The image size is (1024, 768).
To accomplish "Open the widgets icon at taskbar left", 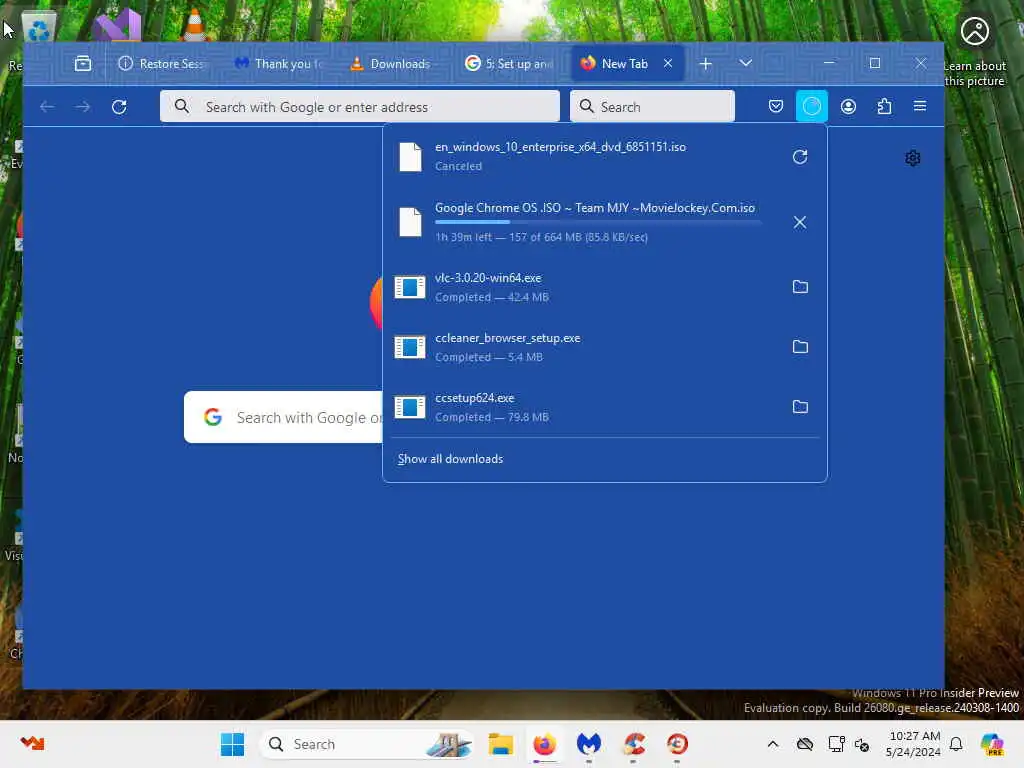I will (32, 743).
